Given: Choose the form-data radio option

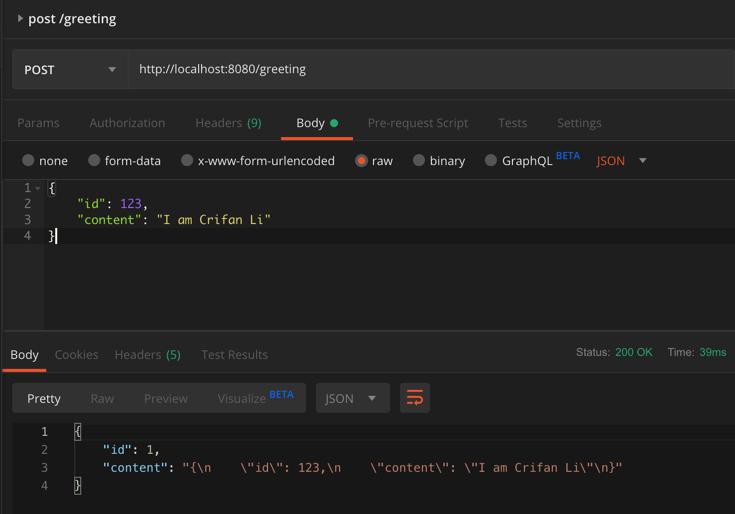Looking at the screenshot, I should tap(94, 160).
